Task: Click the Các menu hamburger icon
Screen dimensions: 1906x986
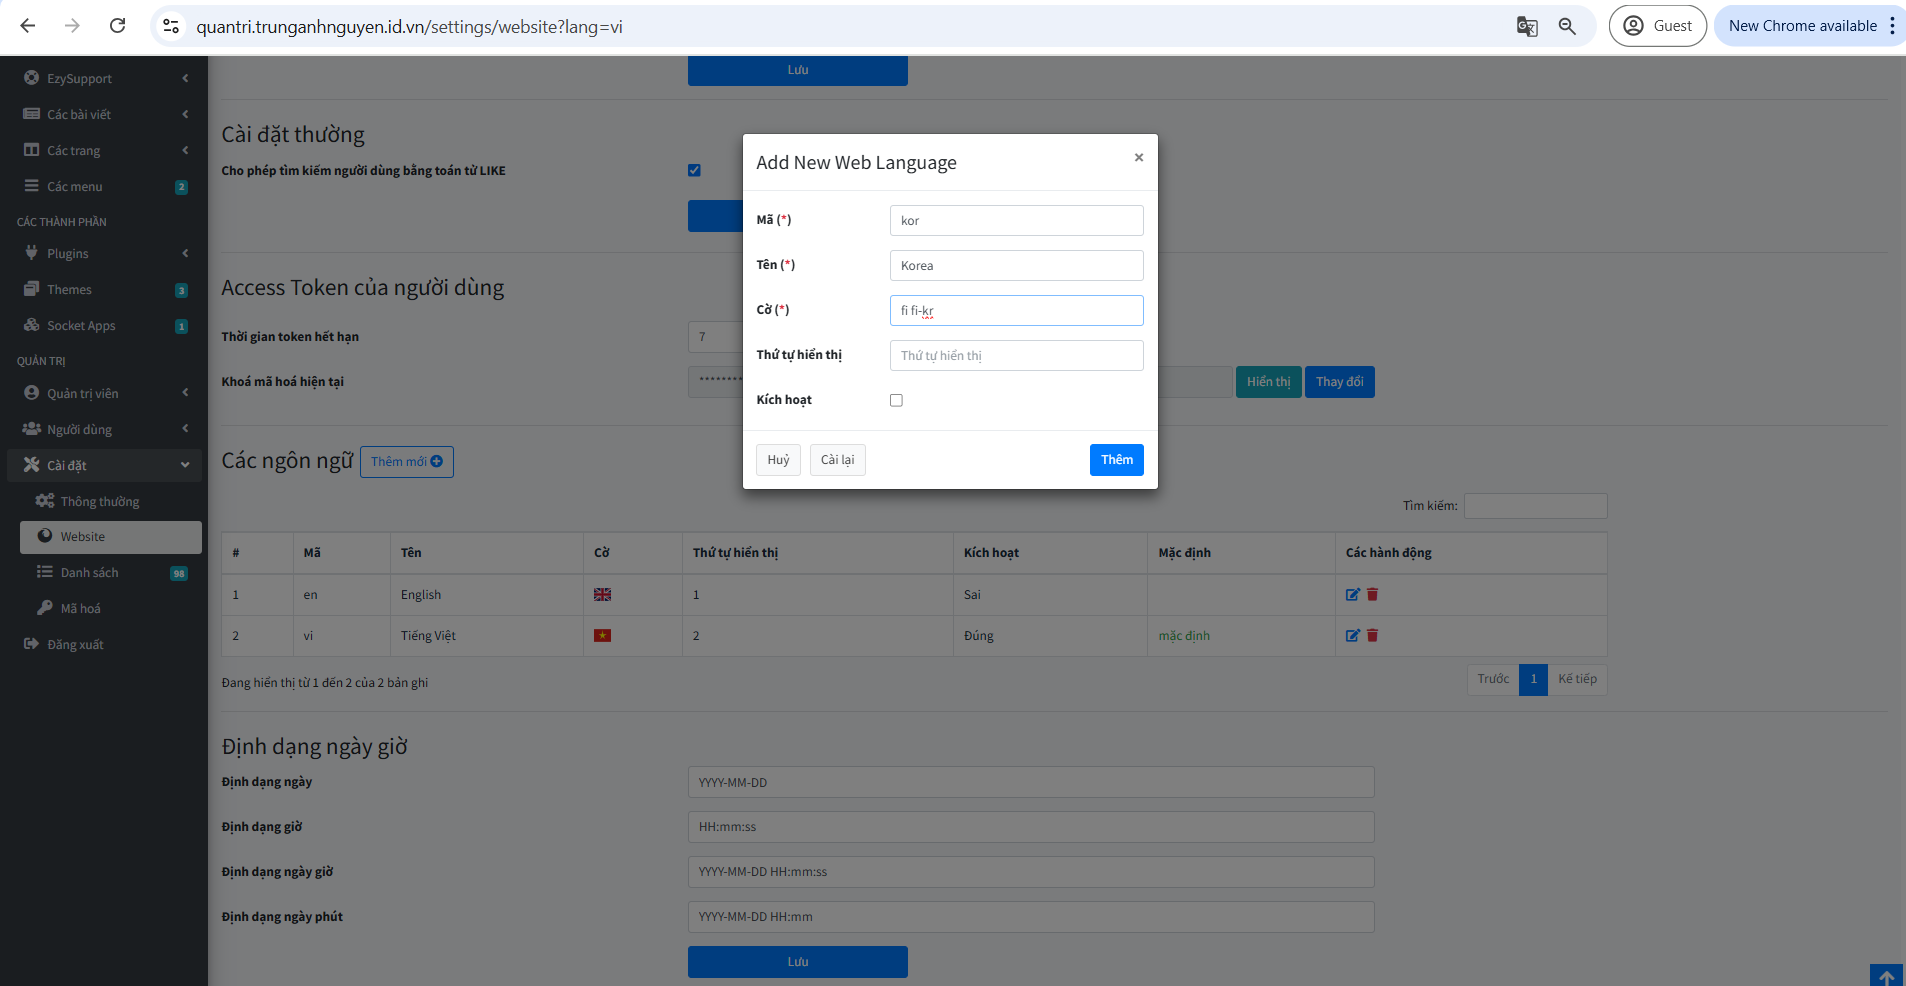Action: point(31,186)
